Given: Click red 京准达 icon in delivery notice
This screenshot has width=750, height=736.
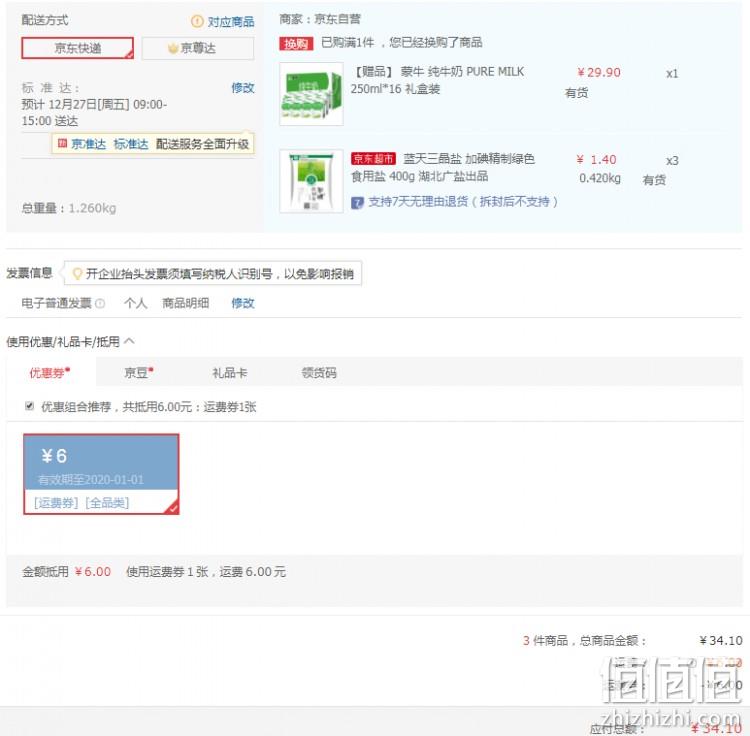Looking at the screenshot, I should coord(62,143).
